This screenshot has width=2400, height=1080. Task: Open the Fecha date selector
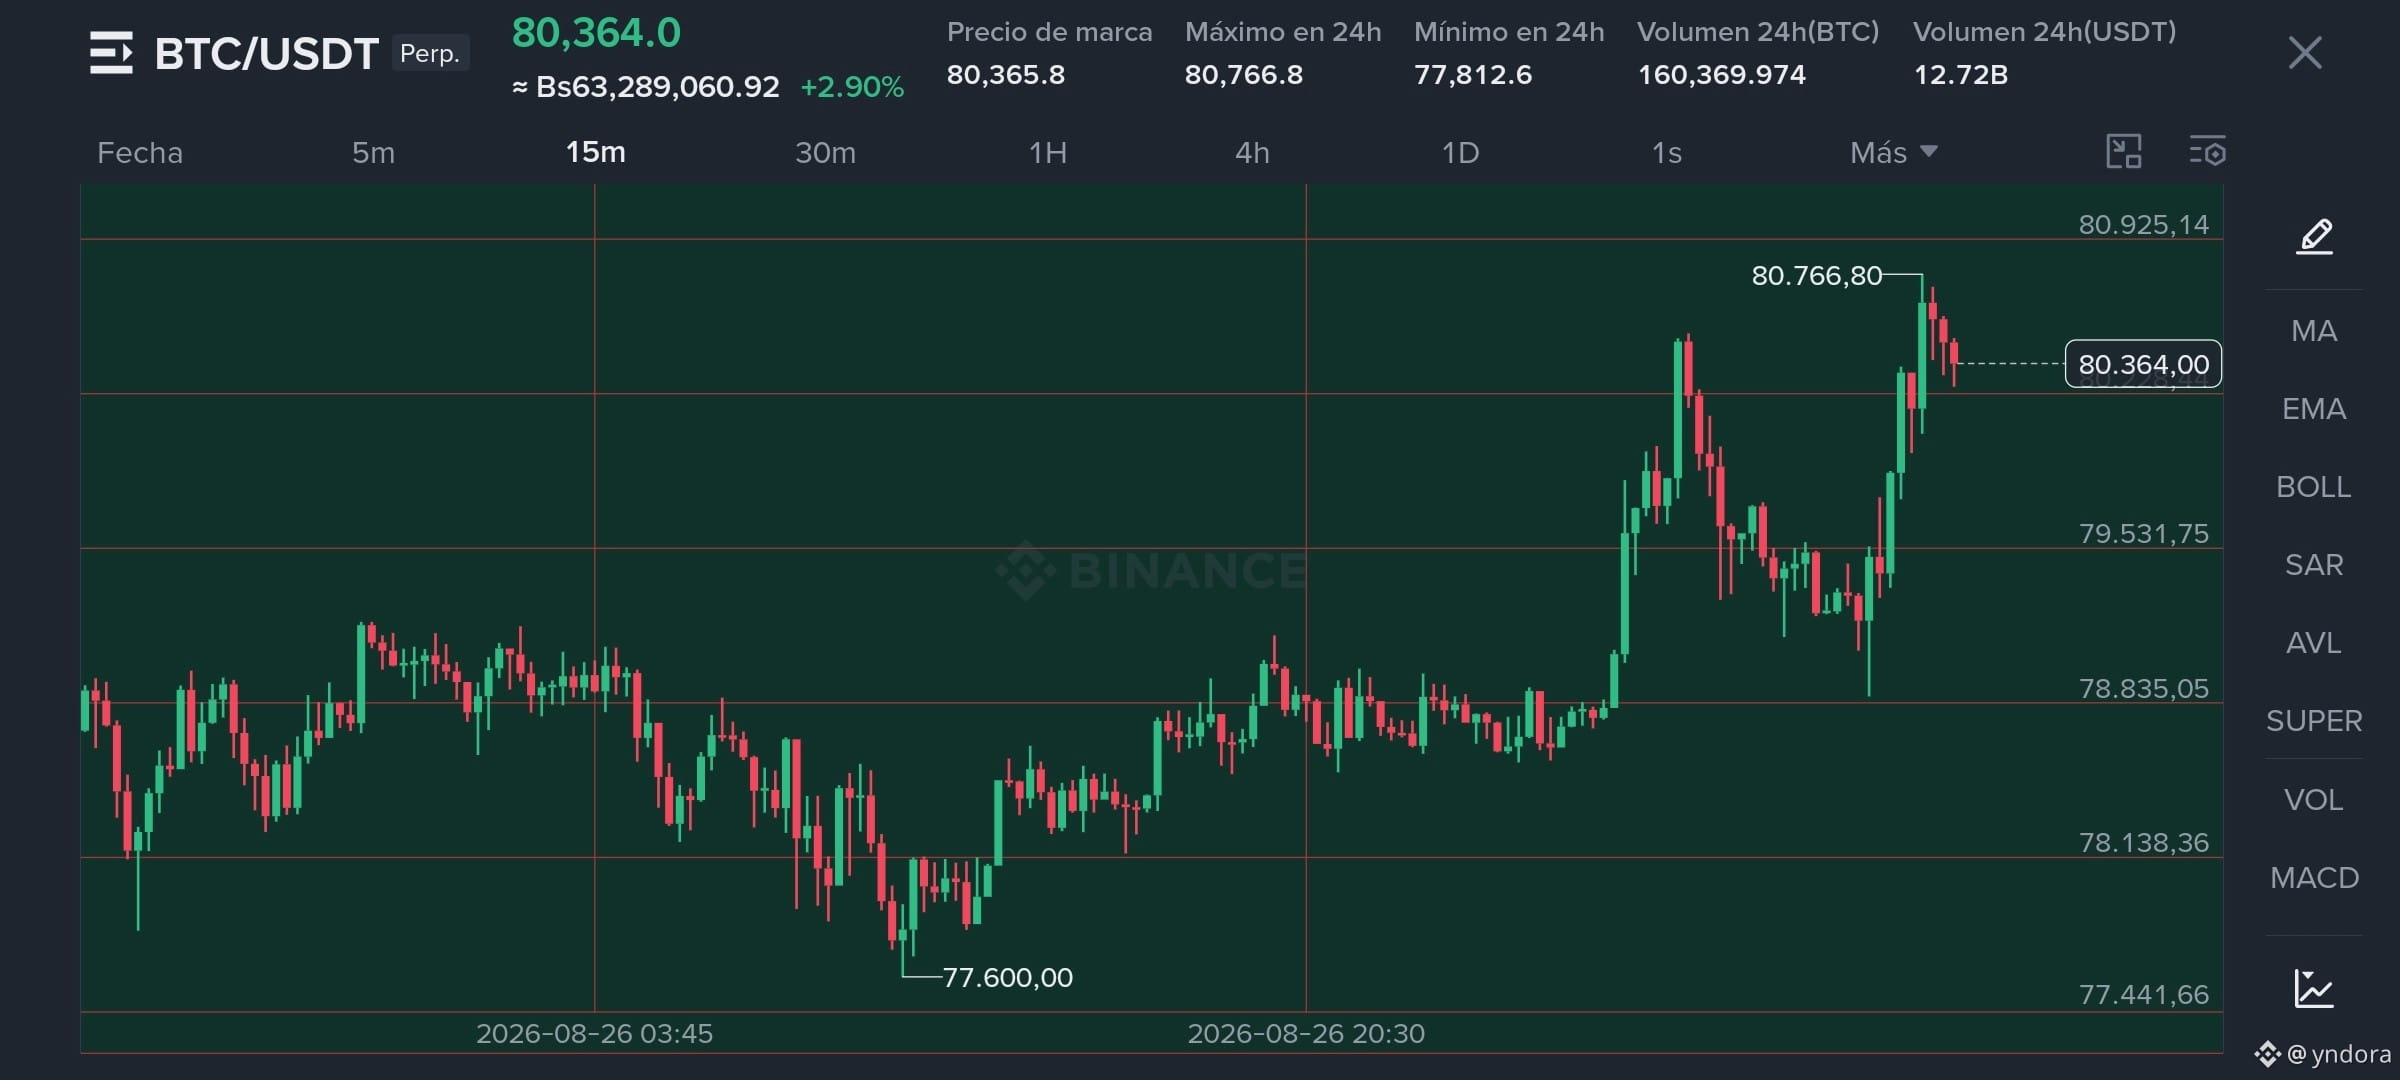pyautogui.click(x=140, y=153)
